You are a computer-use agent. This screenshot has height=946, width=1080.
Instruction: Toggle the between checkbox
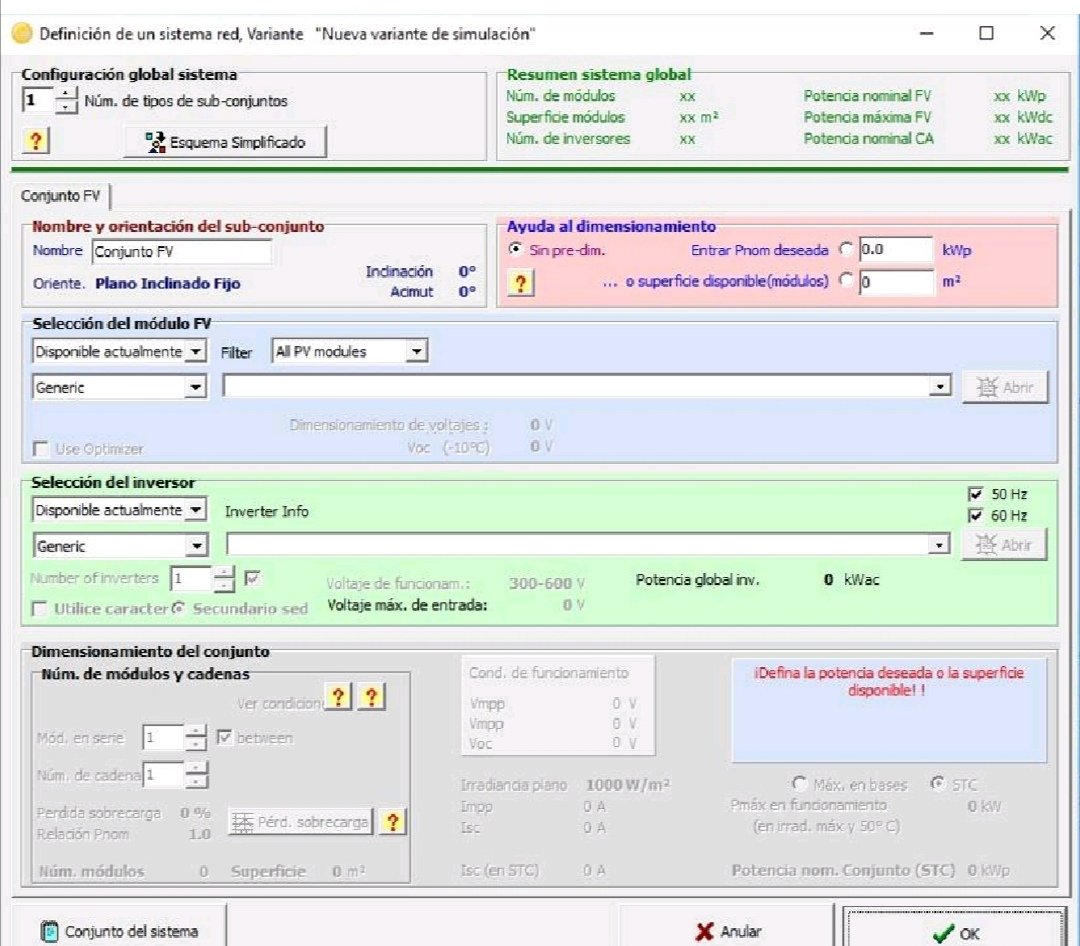pyautogui.click(x=224, y=738)
